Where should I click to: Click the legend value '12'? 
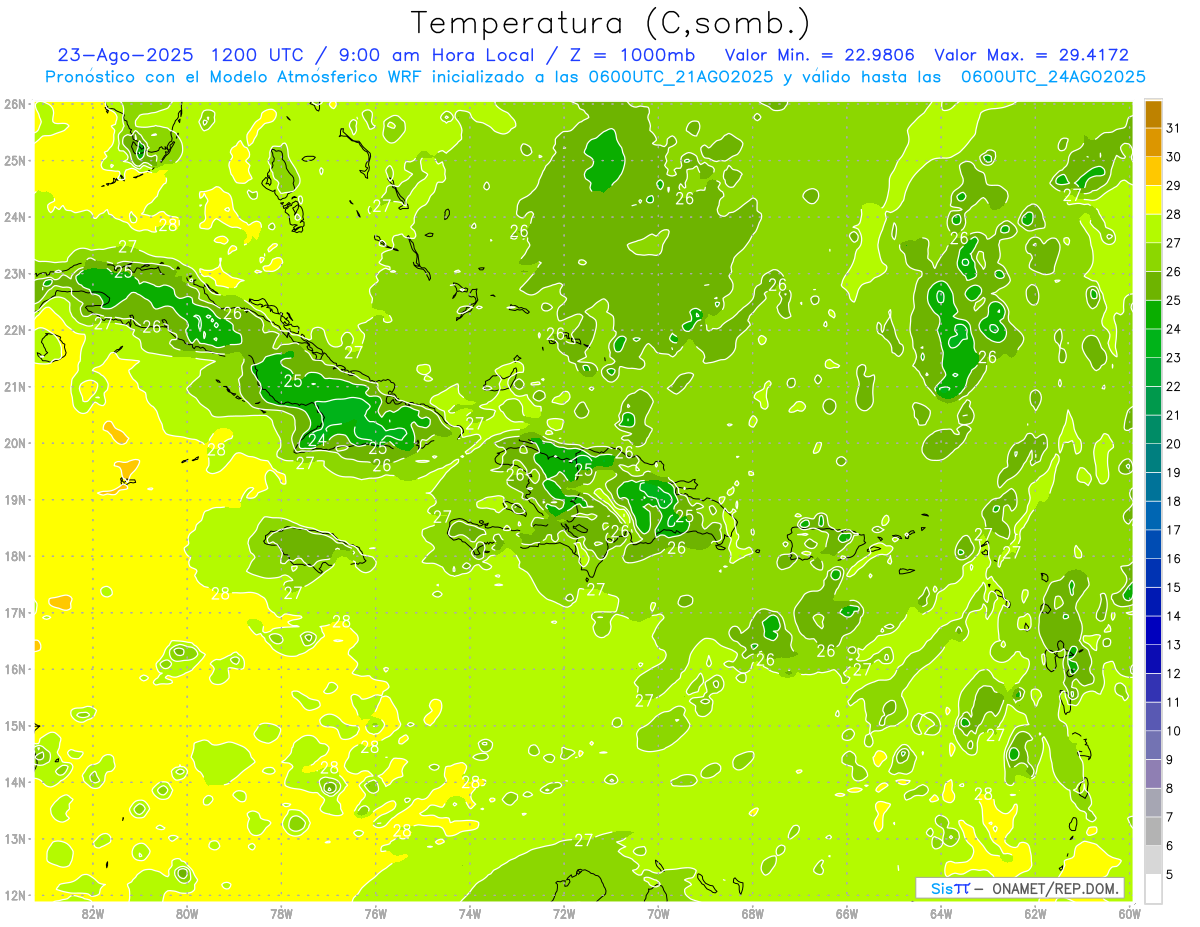pyautogui.click(x=1174, y=673)
